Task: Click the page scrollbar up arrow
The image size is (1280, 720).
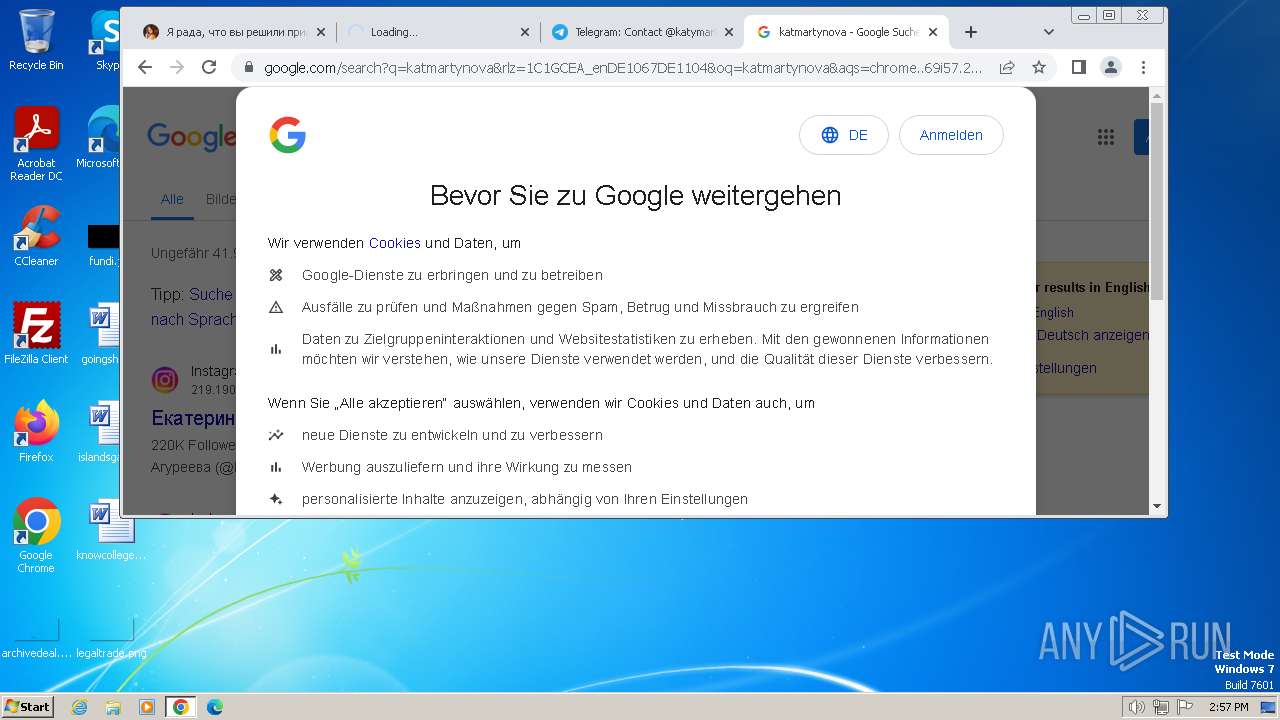Action: tap(1157, 94)
